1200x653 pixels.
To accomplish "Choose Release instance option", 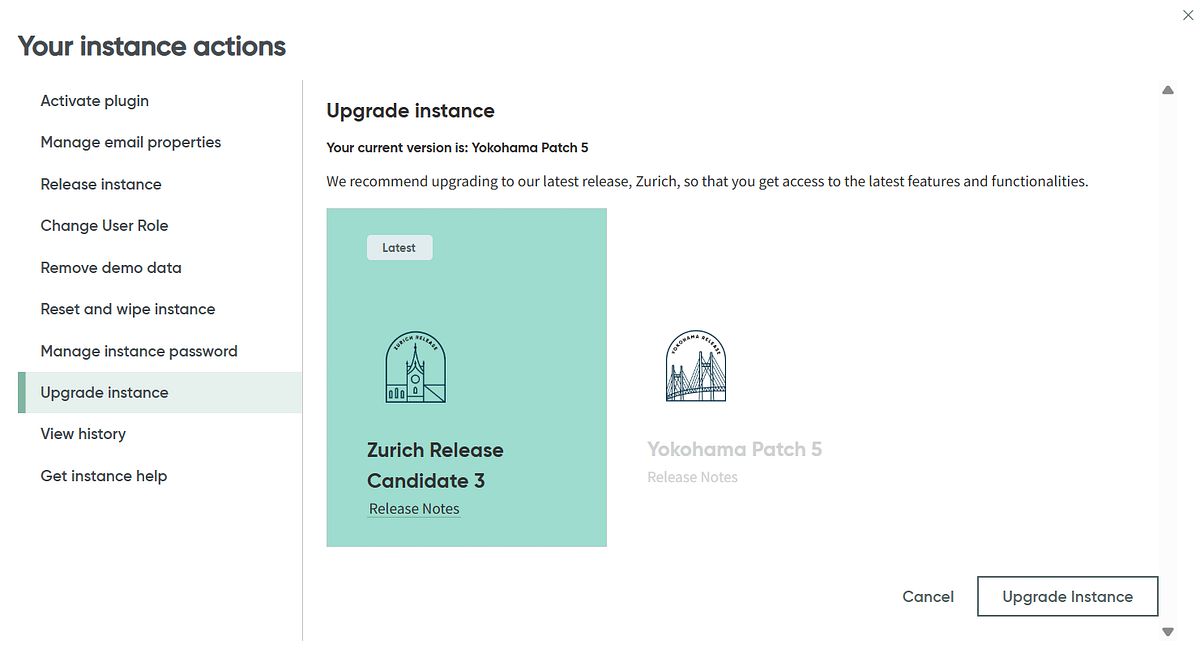I will (100, 184).
